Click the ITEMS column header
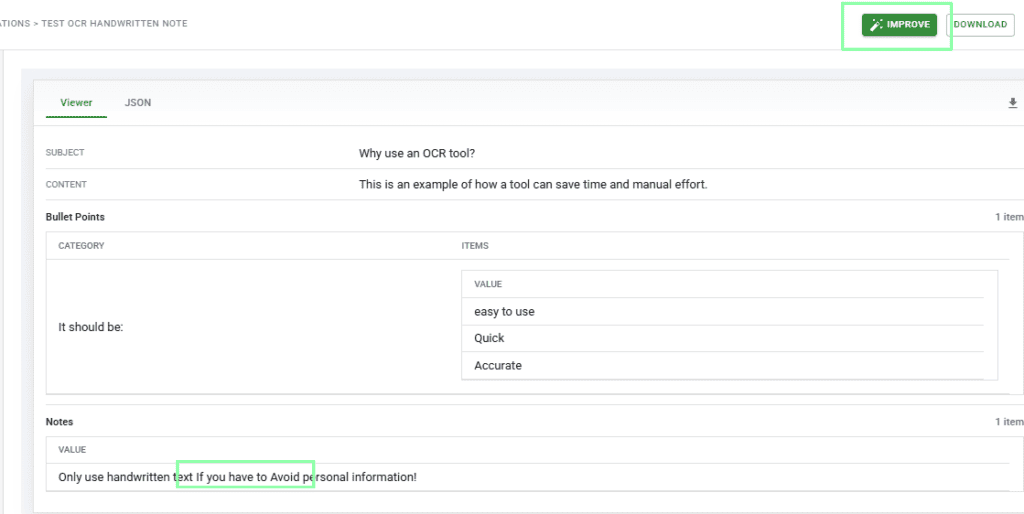 coord(475,245)
